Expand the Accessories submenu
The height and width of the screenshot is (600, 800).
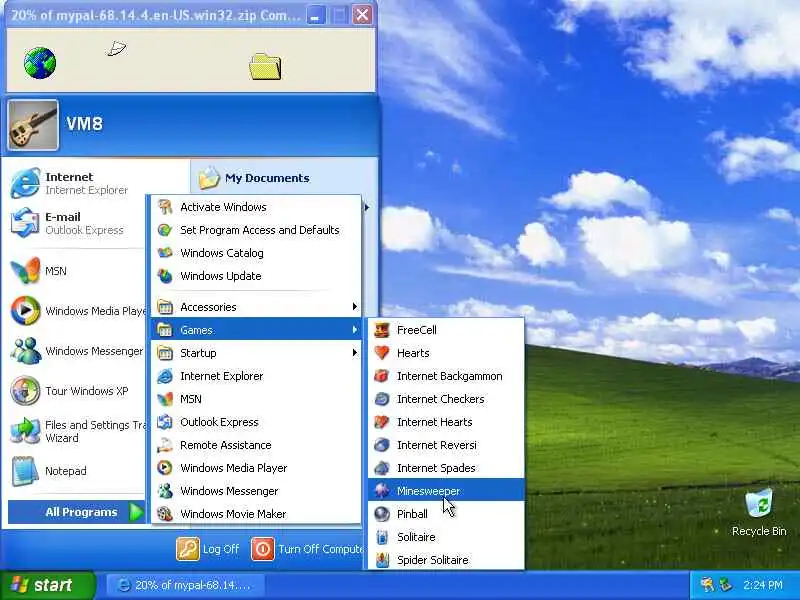coord(256,307)
